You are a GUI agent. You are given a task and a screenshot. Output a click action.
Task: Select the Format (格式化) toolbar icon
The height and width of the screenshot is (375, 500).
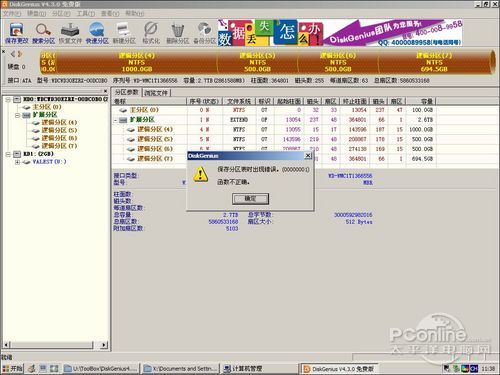151,33
